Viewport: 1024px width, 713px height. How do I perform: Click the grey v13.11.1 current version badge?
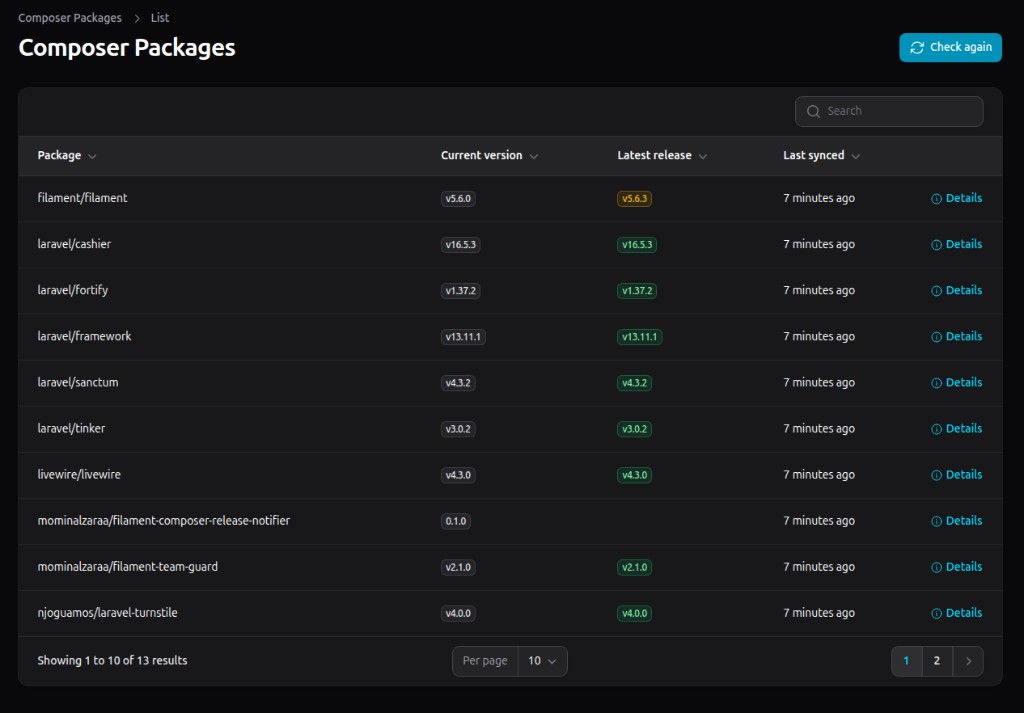coord(463,337)
